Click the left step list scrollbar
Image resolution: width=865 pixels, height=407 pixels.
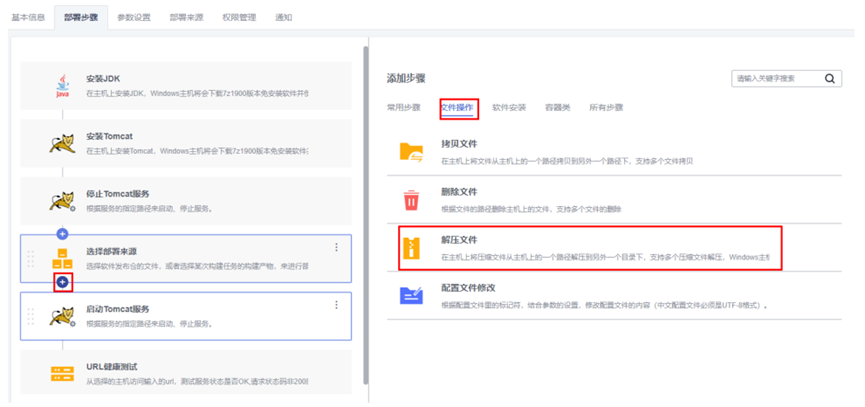365,215
